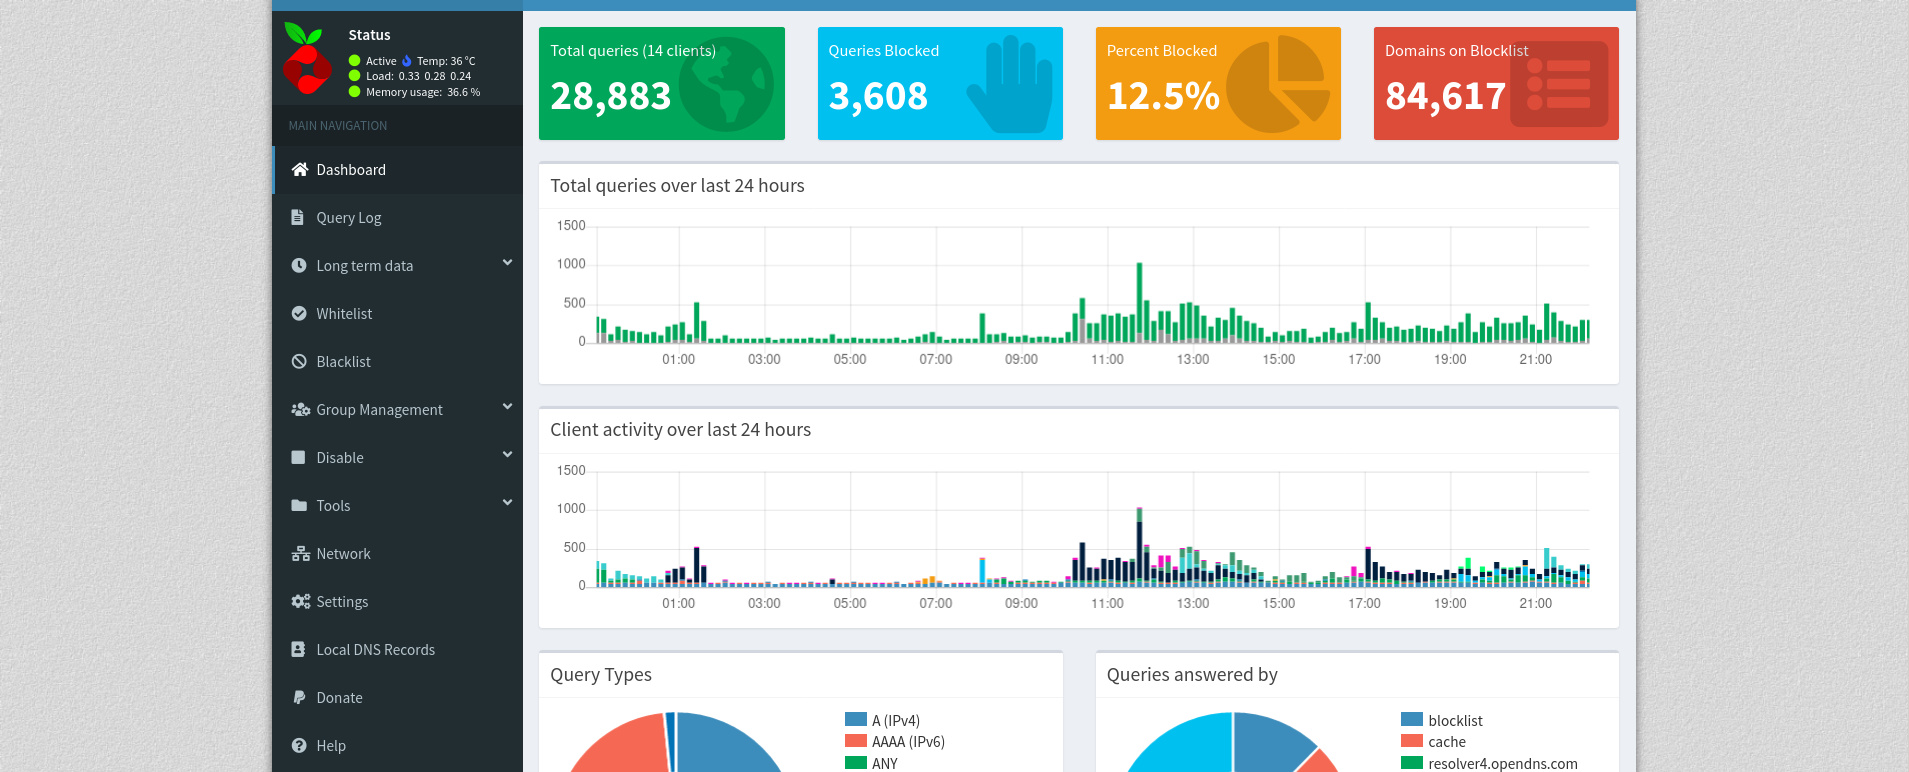This screenshot has height=772, width=1909.
Task: Click the Dashboard house icon
Action: click(299, 169)
